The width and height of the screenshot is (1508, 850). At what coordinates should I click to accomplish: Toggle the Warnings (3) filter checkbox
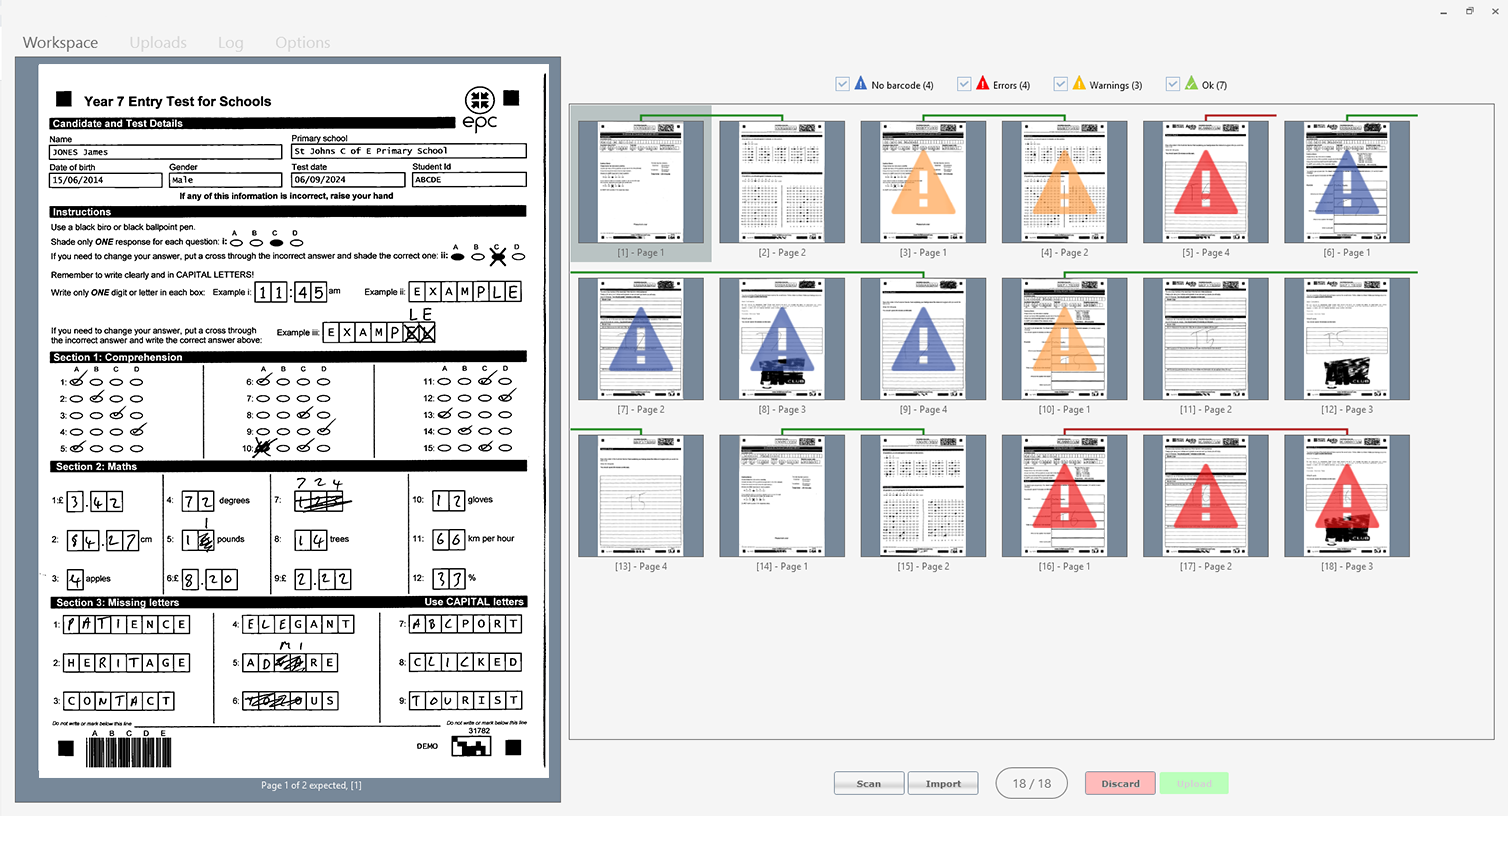click(1061, 84)
